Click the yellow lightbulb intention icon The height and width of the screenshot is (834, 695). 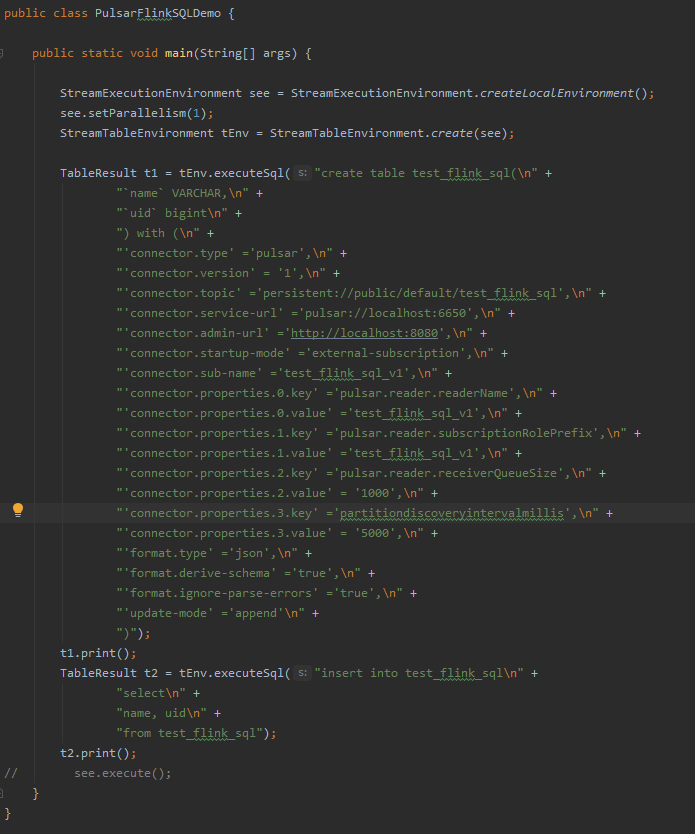[18, 510]
